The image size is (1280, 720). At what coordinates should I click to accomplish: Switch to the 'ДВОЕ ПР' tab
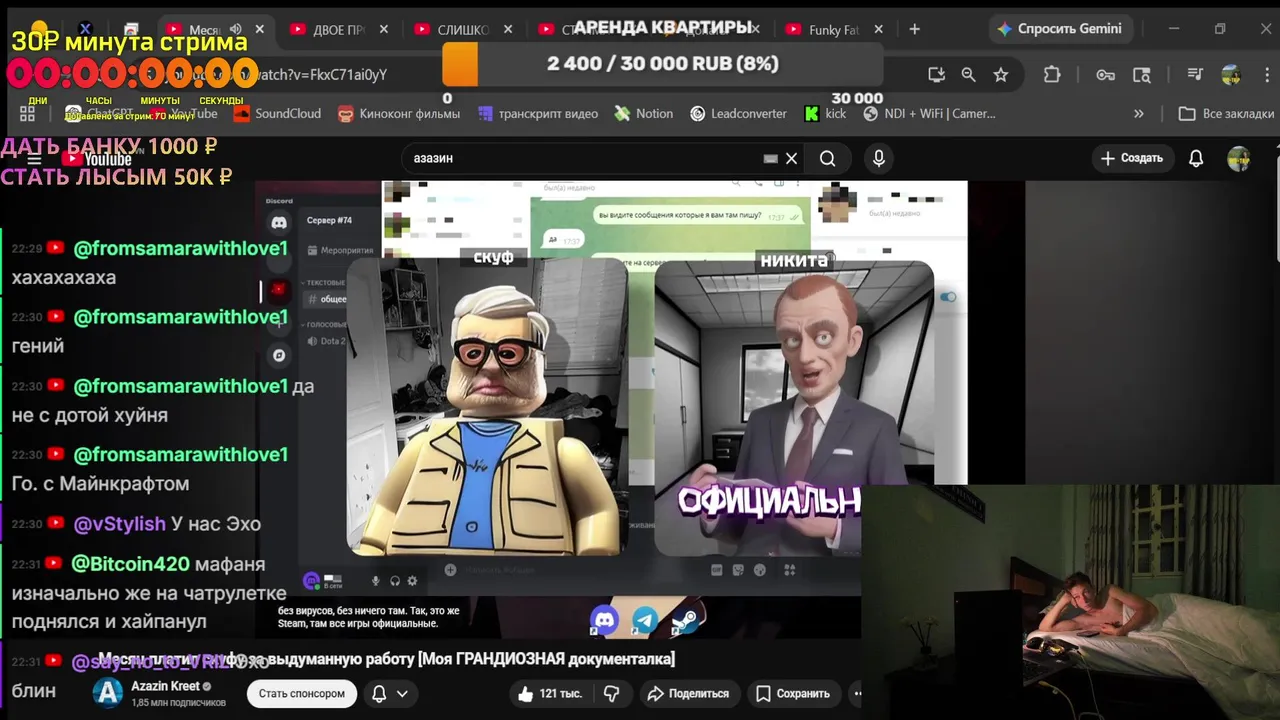click(x=338, y=29)
